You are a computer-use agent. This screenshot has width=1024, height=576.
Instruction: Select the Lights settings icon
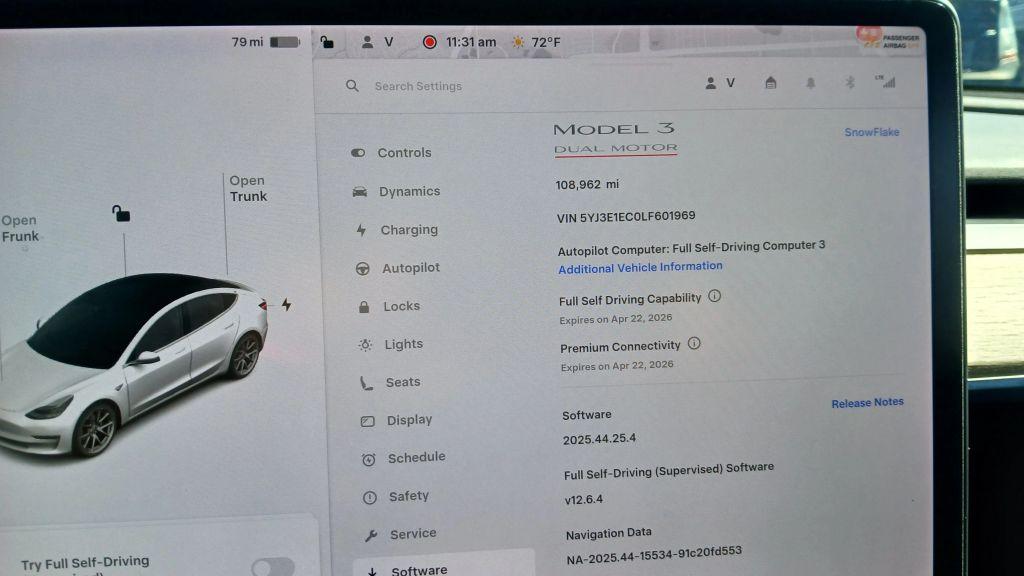coord(363,344)
